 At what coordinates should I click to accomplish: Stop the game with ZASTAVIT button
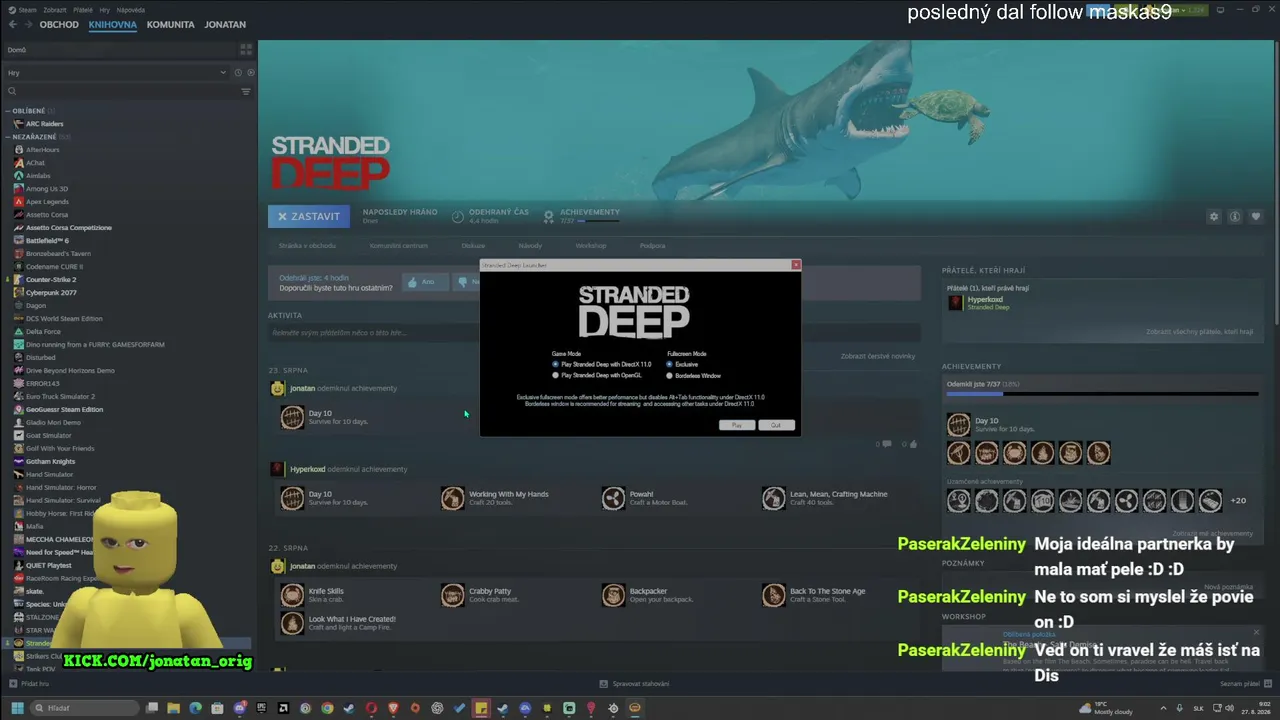click(309, 216)
